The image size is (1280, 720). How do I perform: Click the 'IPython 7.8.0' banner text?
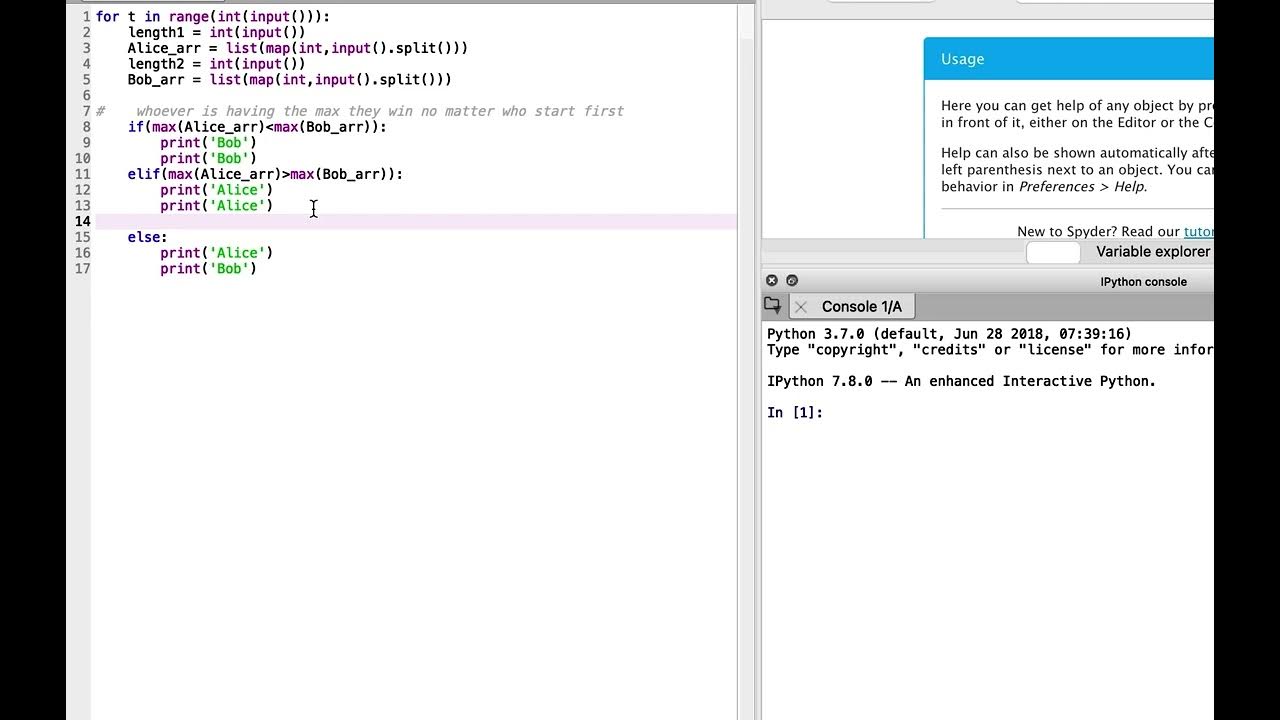[x=961, y=382]
